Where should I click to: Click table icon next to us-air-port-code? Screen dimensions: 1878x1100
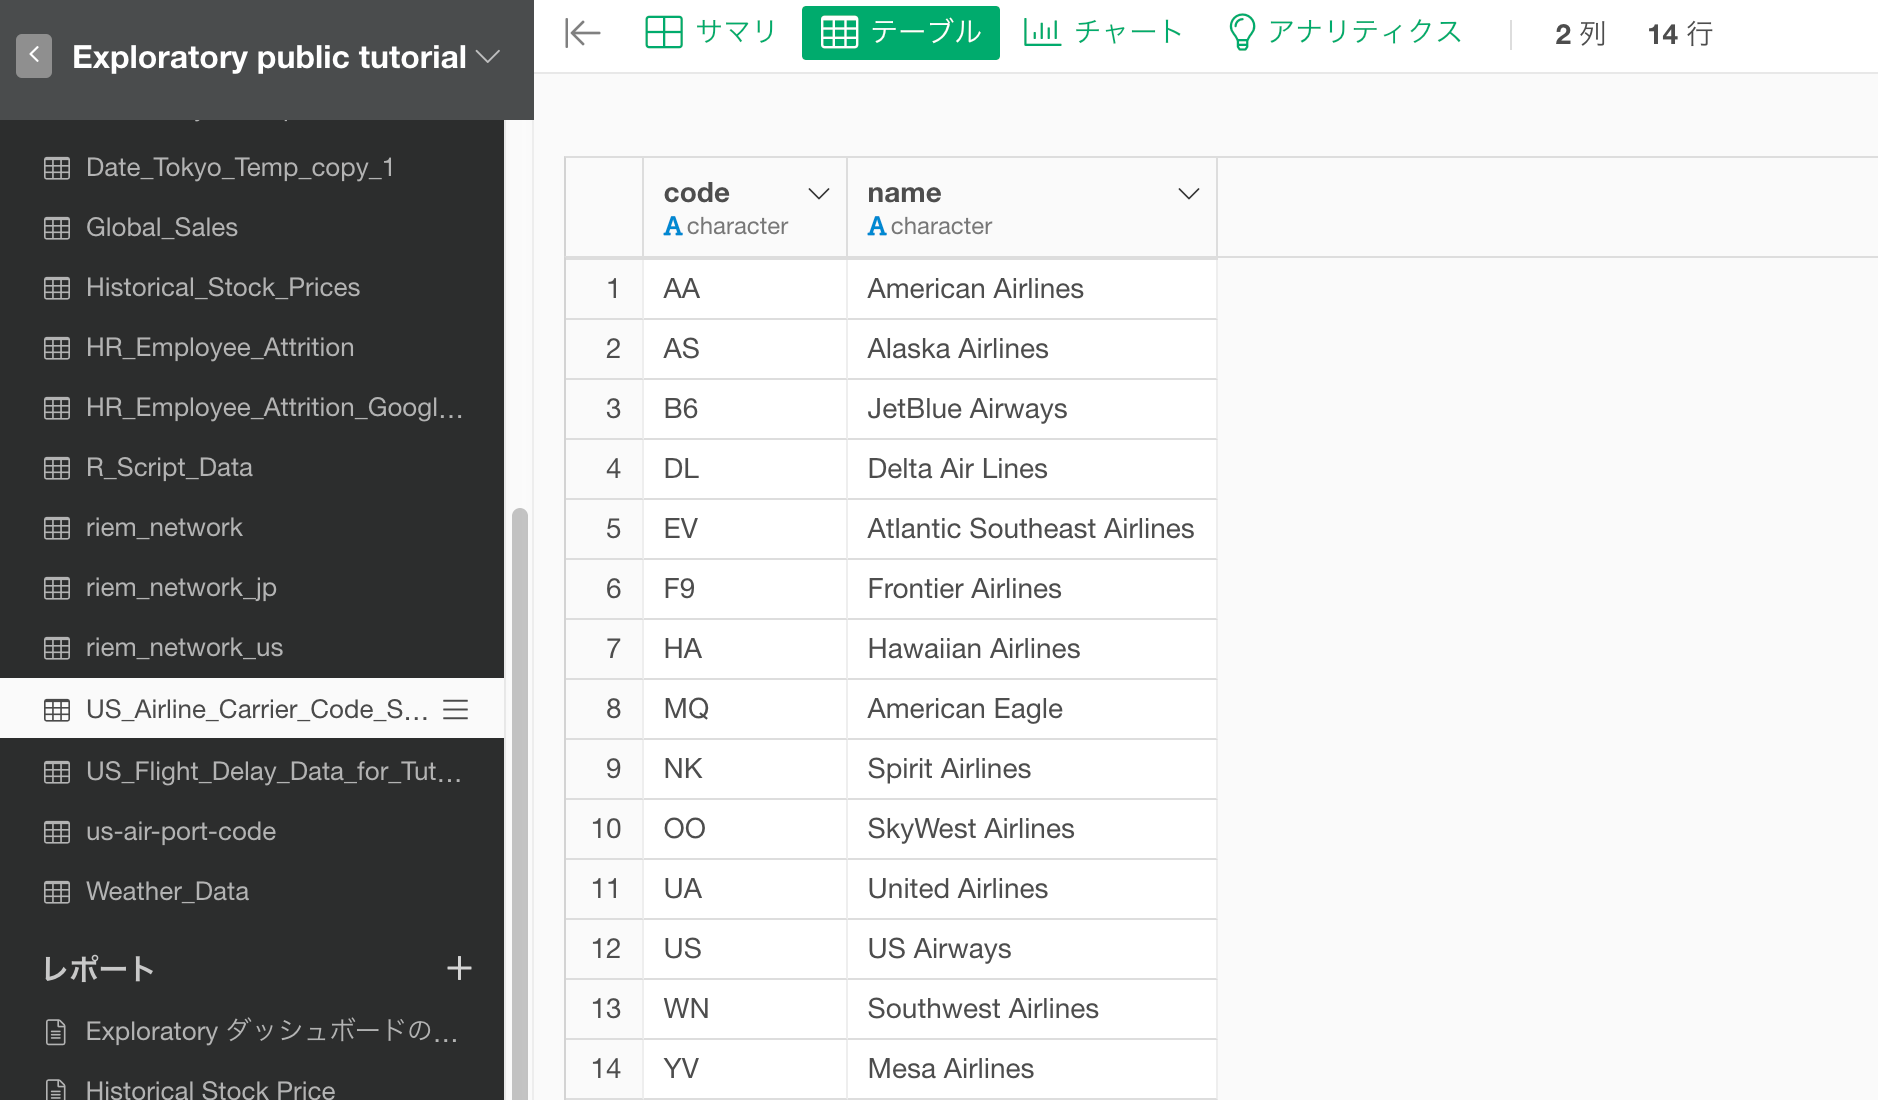pos(57,832)
